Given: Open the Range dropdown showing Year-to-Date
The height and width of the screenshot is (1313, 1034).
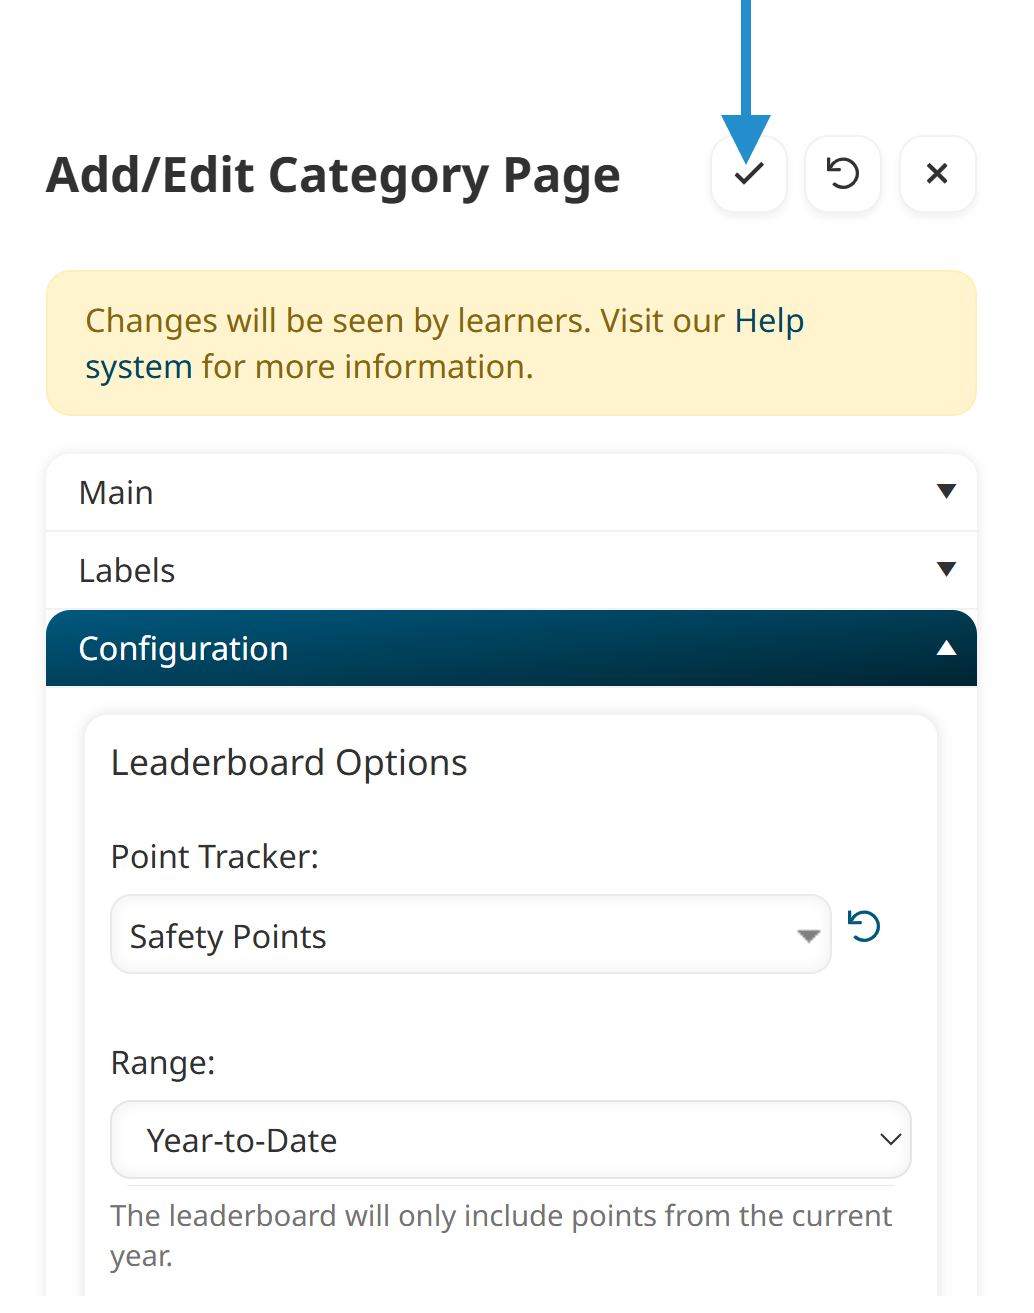Looking at the screenshot, I should click(x=510, y=1139).
